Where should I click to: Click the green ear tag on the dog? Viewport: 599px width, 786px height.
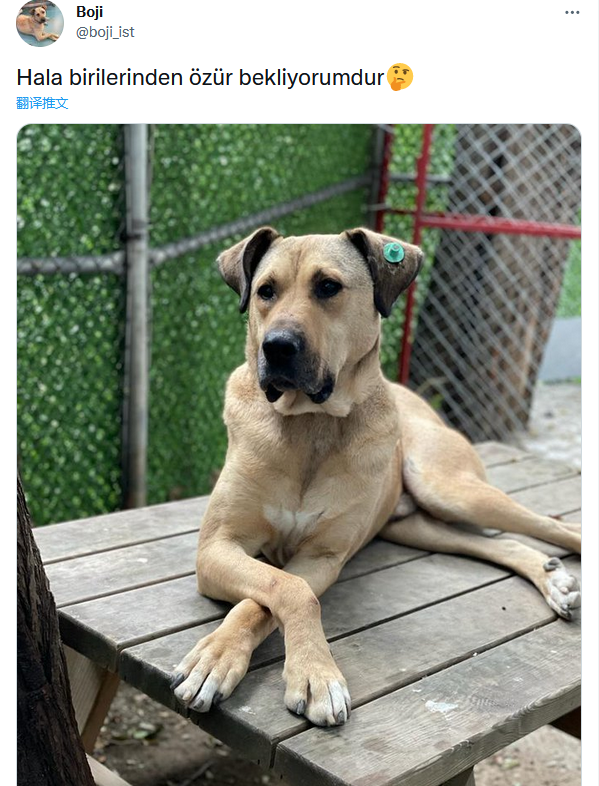(393, 253)
